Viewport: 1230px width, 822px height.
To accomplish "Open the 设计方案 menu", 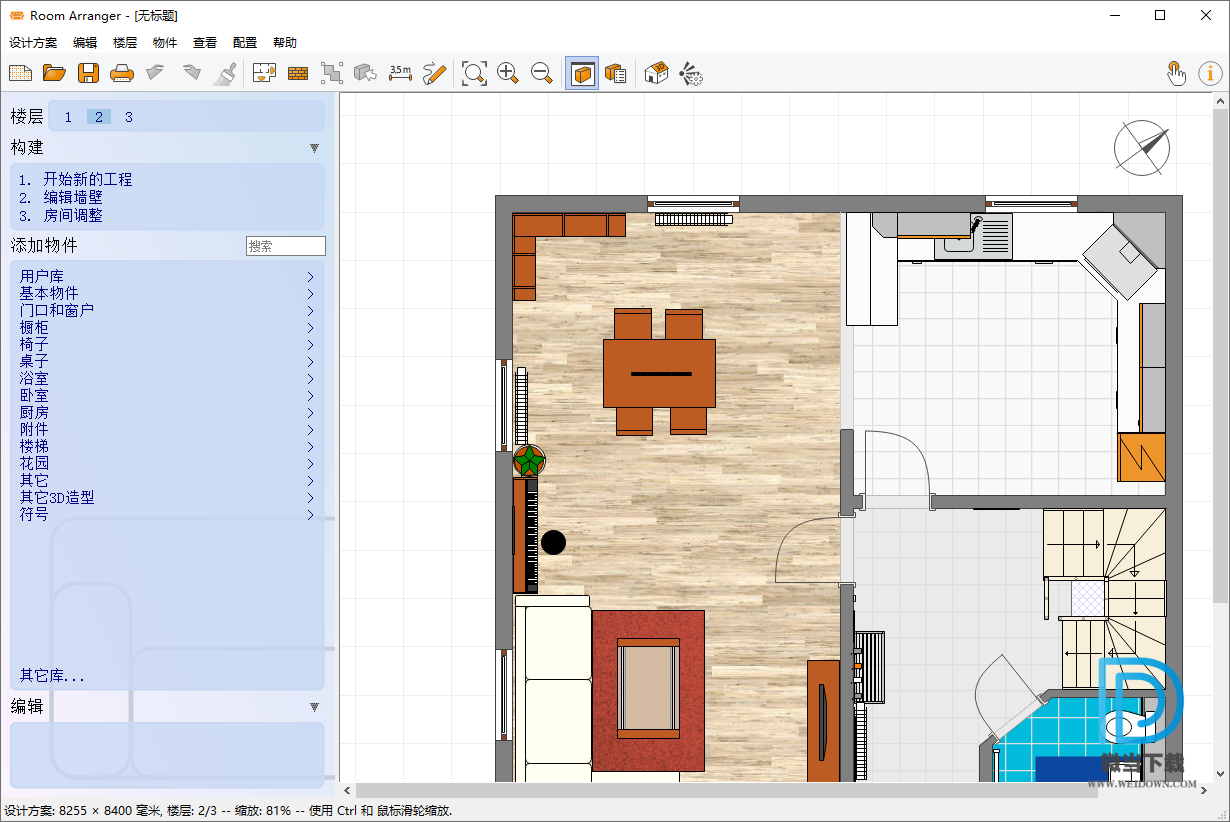I will 33,43.
